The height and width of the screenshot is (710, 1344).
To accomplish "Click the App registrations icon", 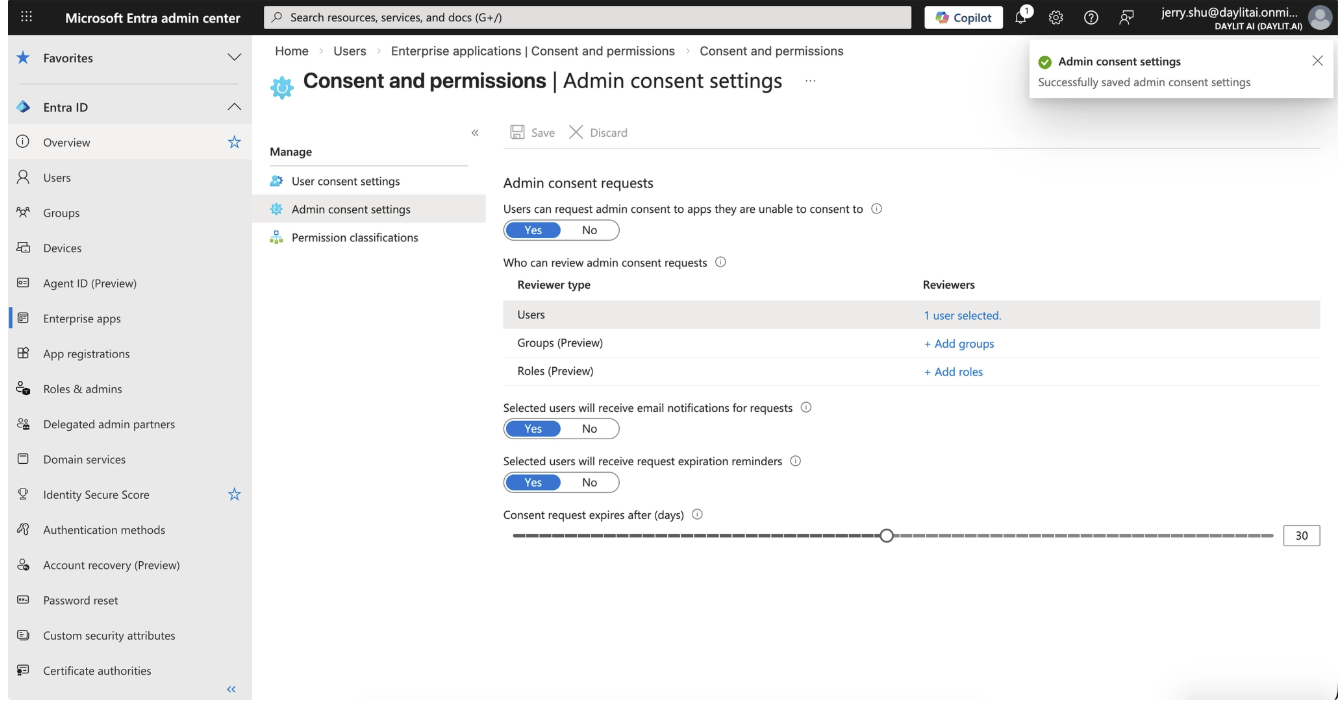I will (22, 354).
